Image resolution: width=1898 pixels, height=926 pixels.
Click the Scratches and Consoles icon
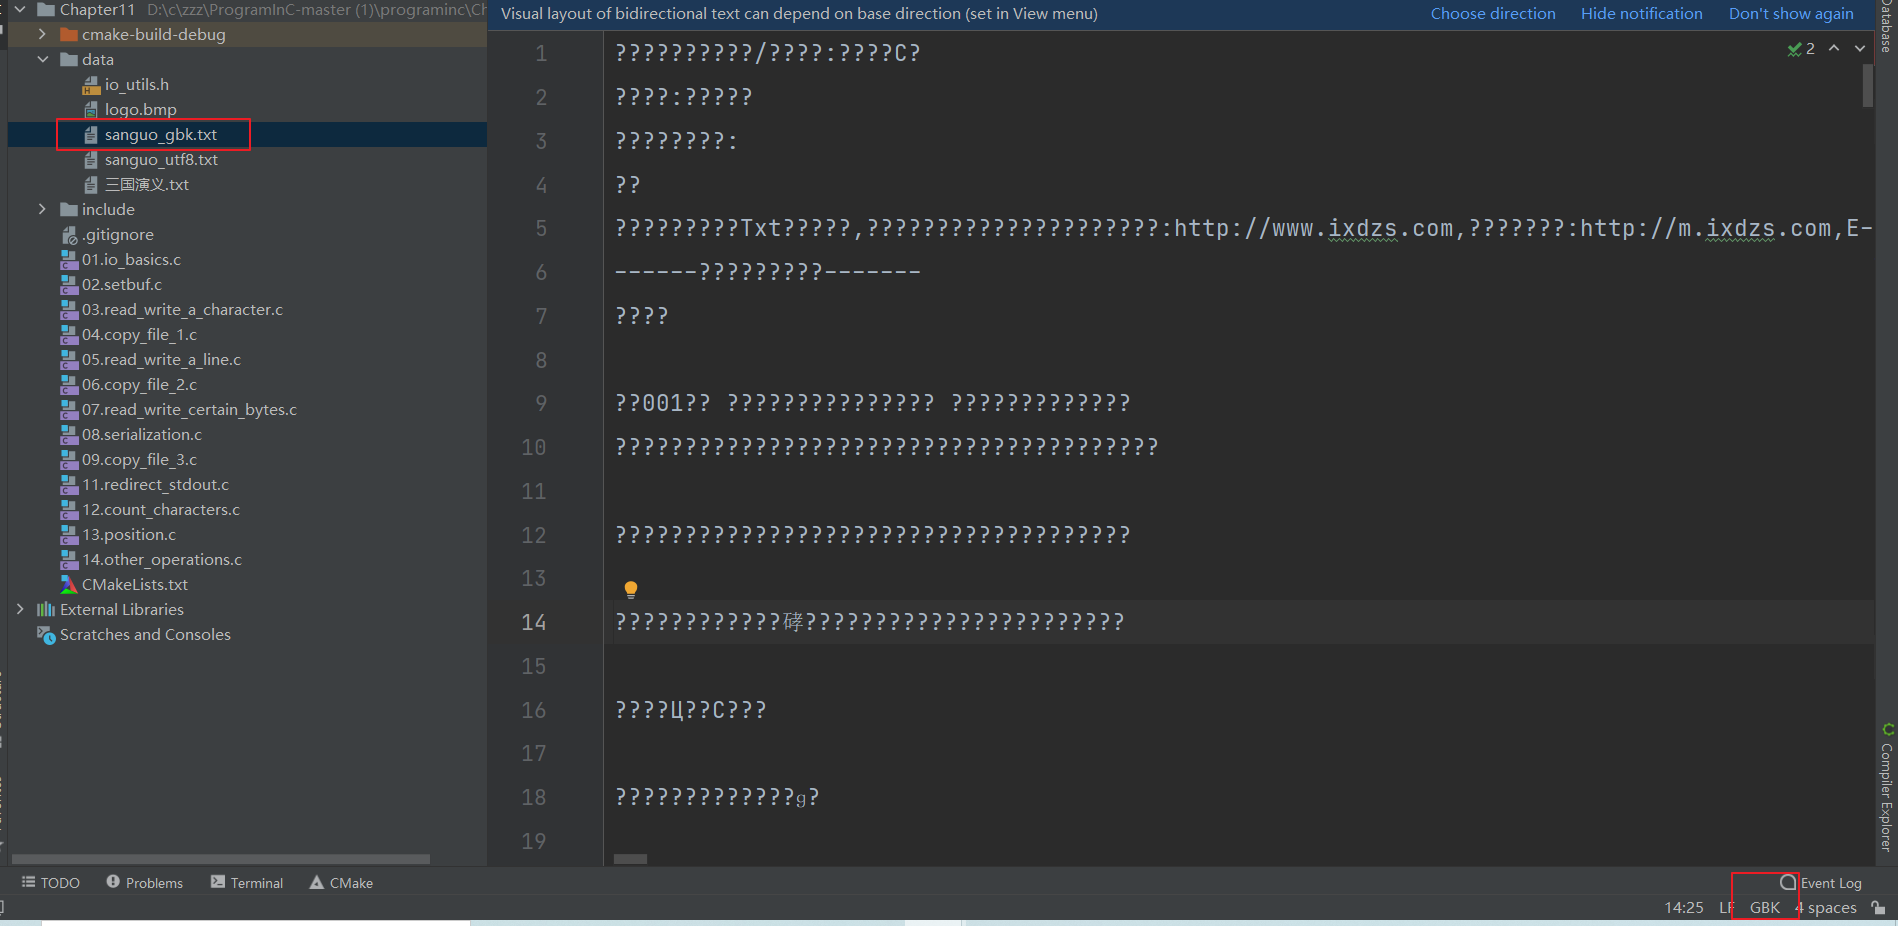[x=46, y=635]
